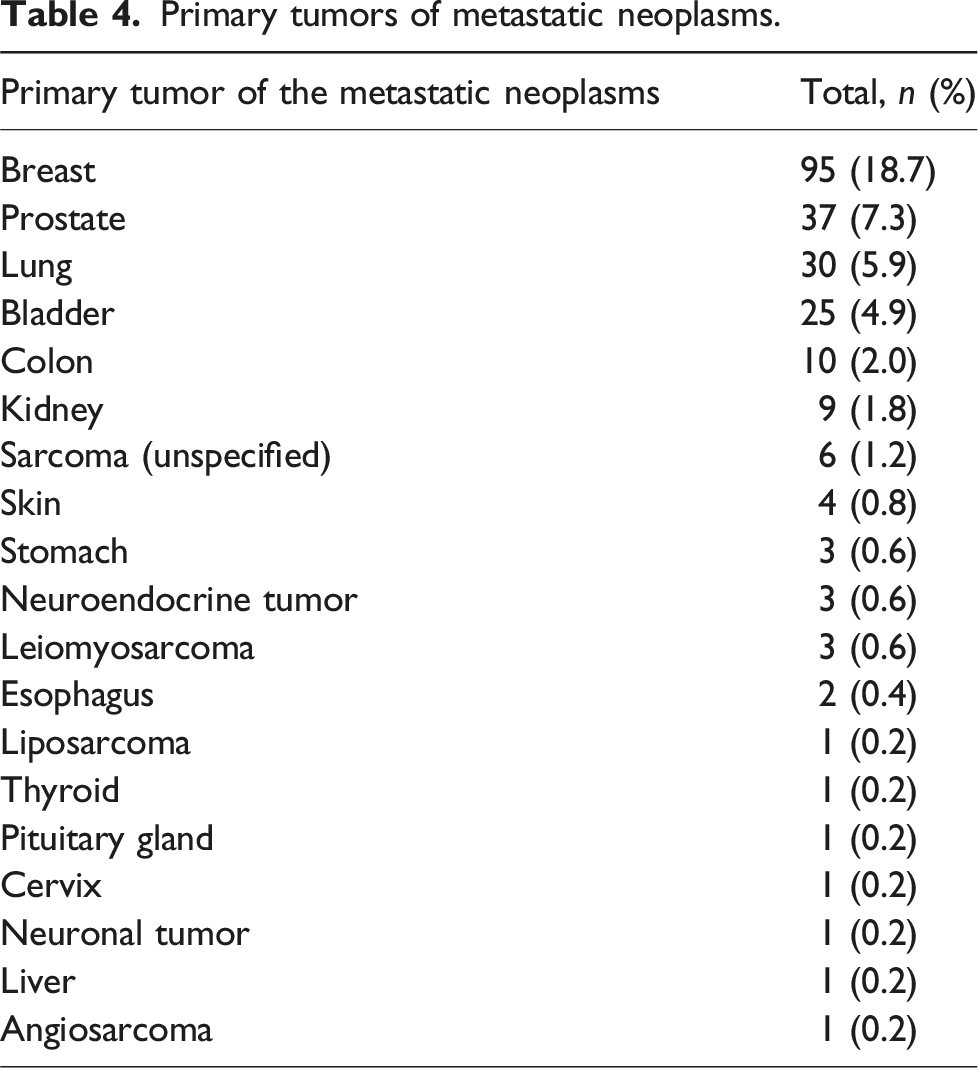Select the Kidney row label
This screenshot has width=978, height=1068.
[52, 409]
